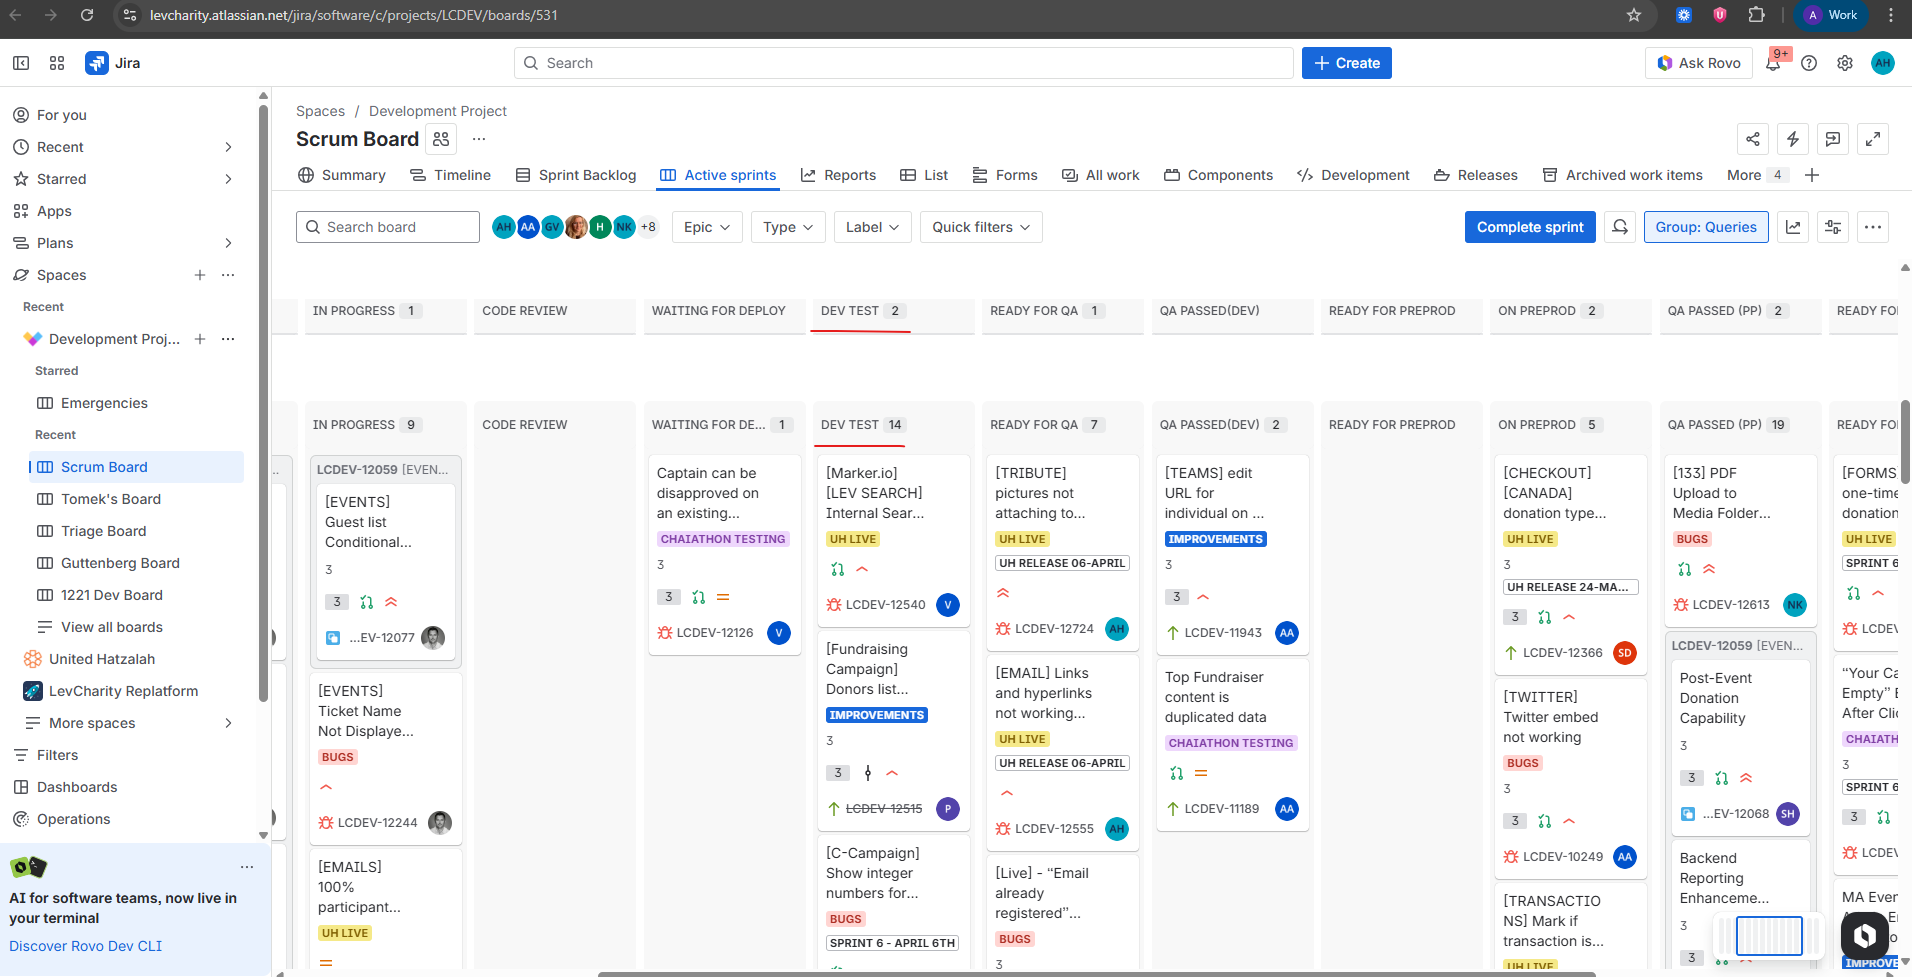Focus the Search board input field

click(388, 227)
